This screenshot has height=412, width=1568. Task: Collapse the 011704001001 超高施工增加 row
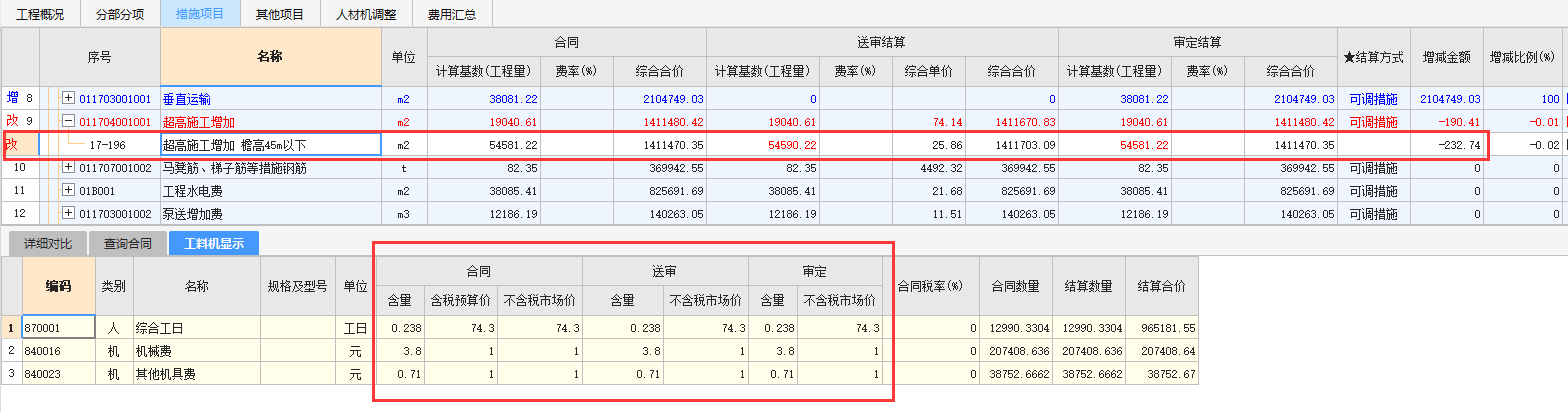(x=68, y=122)
